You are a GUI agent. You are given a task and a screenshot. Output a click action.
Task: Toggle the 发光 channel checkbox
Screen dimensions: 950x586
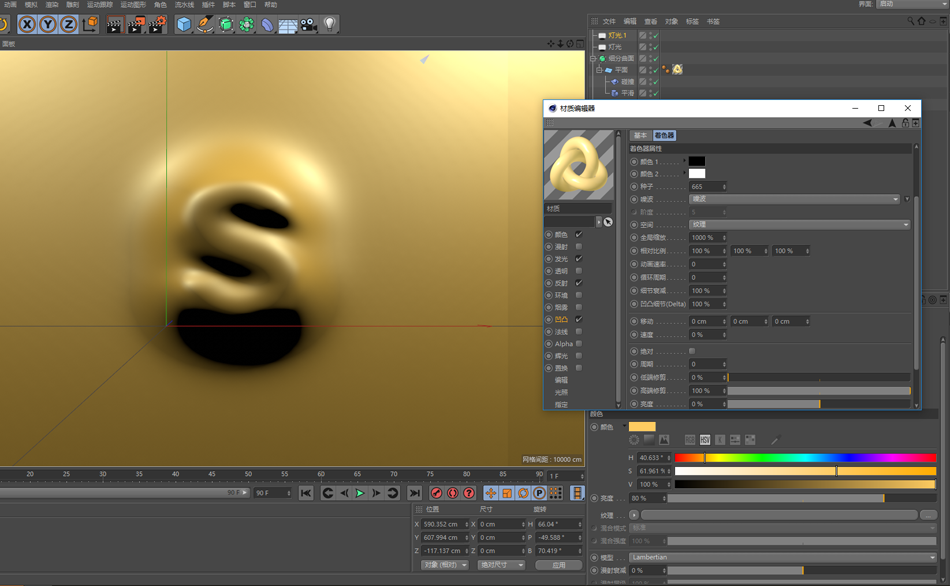point(579,259)
